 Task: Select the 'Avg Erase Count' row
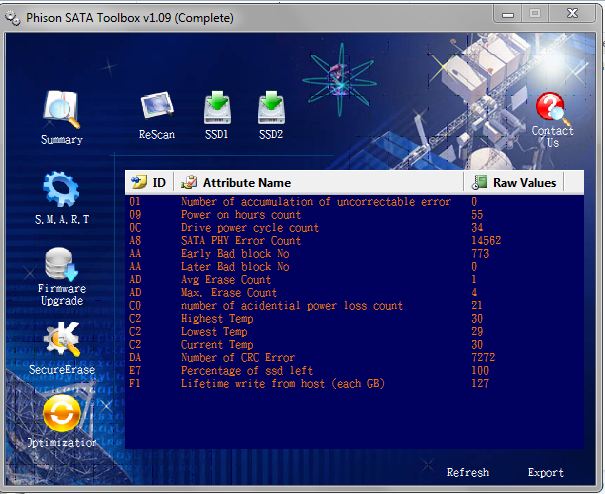[x=354, y=280]
